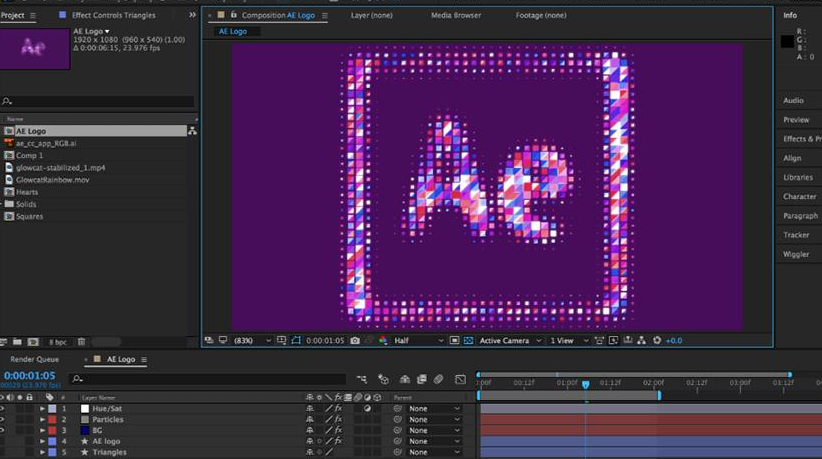
Task: Toggle Hide Shy Layers icon
Action: (x=405, y=379)
